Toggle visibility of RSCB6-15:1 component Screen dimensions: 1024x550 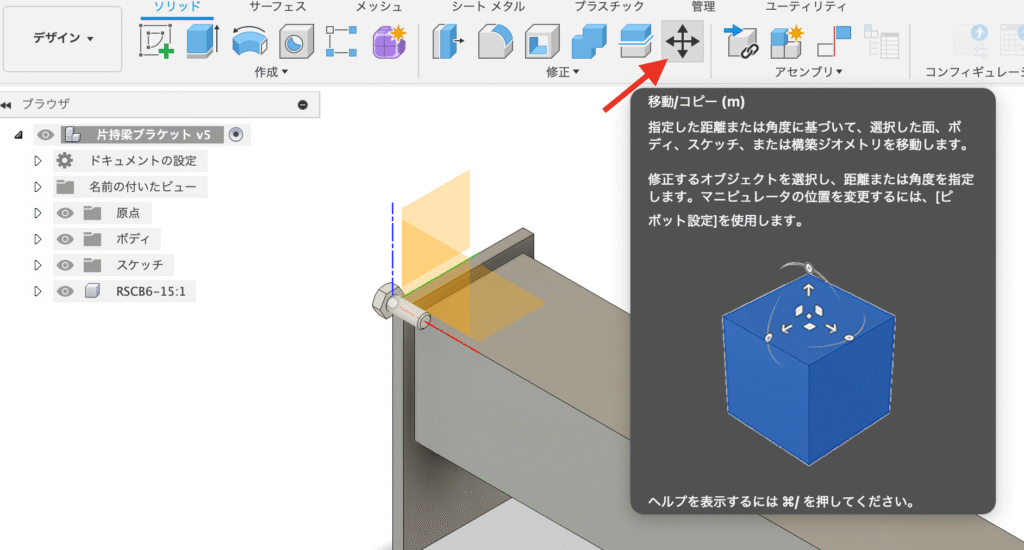click(x=65, y=291)
